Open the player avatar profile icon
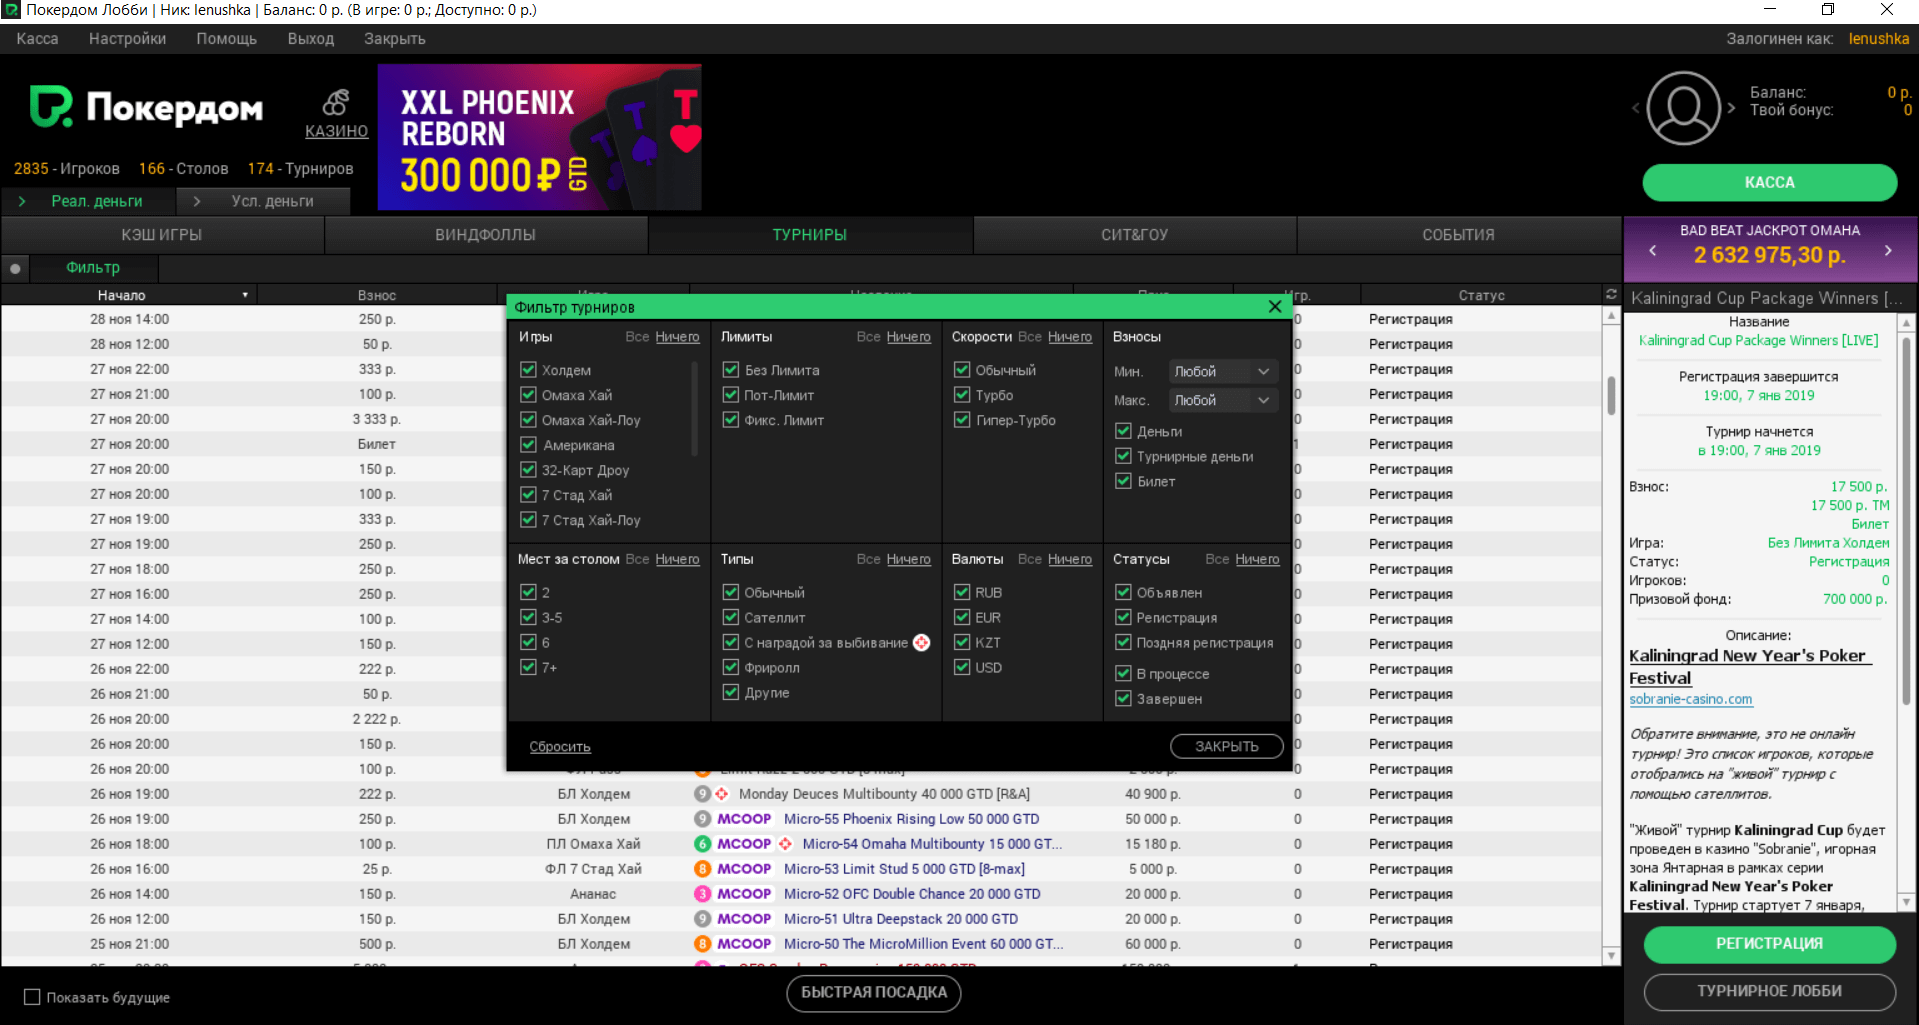The image size is (1919, 1025). click(1684, 108)
